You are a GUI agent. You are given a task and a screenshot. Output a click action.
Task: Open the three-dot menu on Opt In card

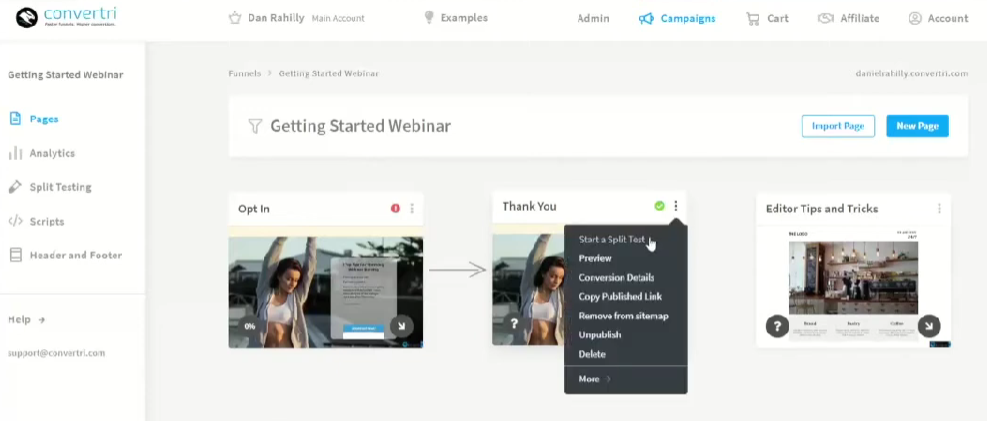click(x=412, y=208)
